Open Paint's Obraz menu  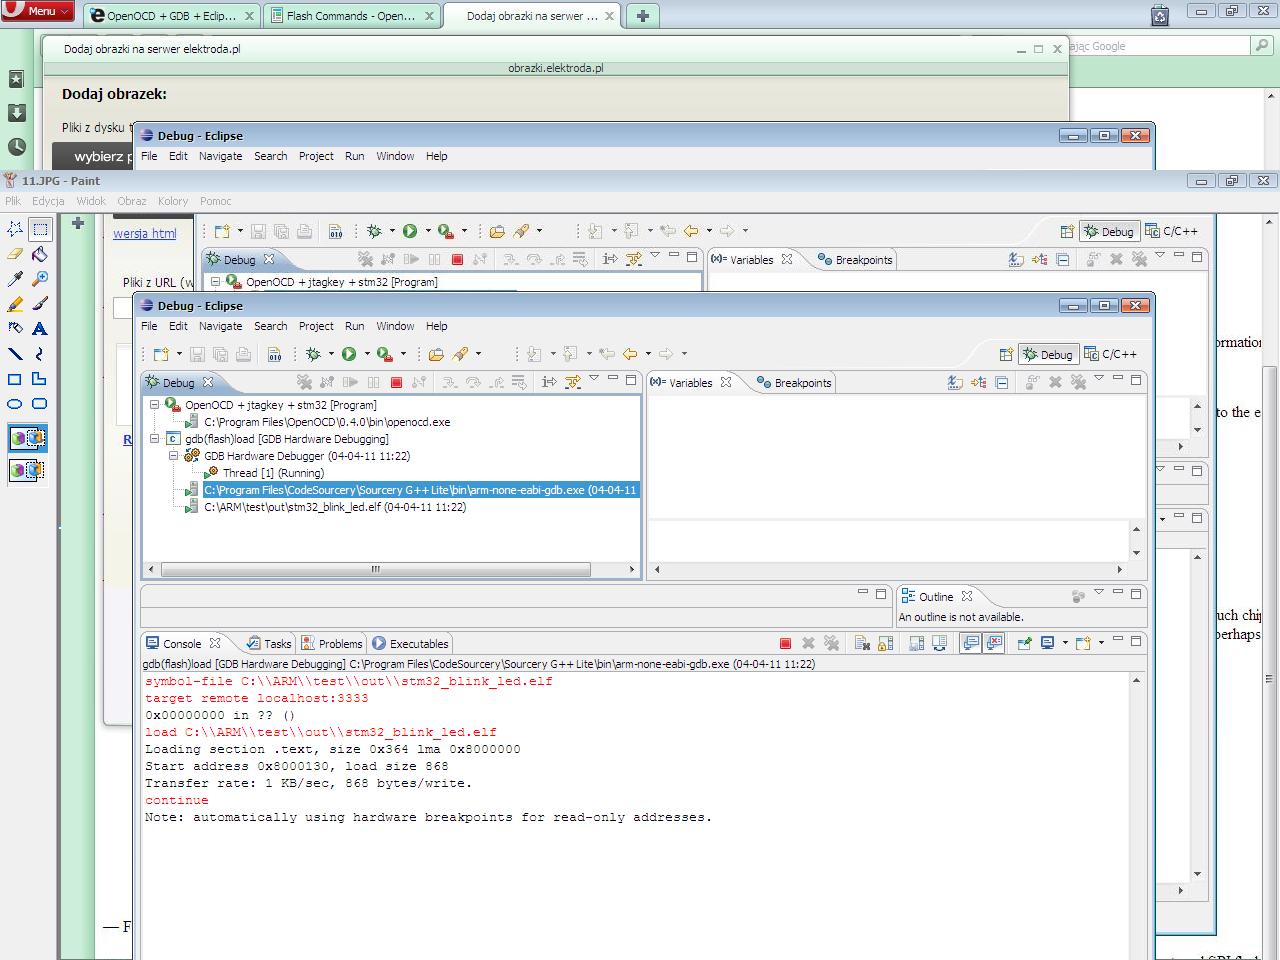click(131, 201)
